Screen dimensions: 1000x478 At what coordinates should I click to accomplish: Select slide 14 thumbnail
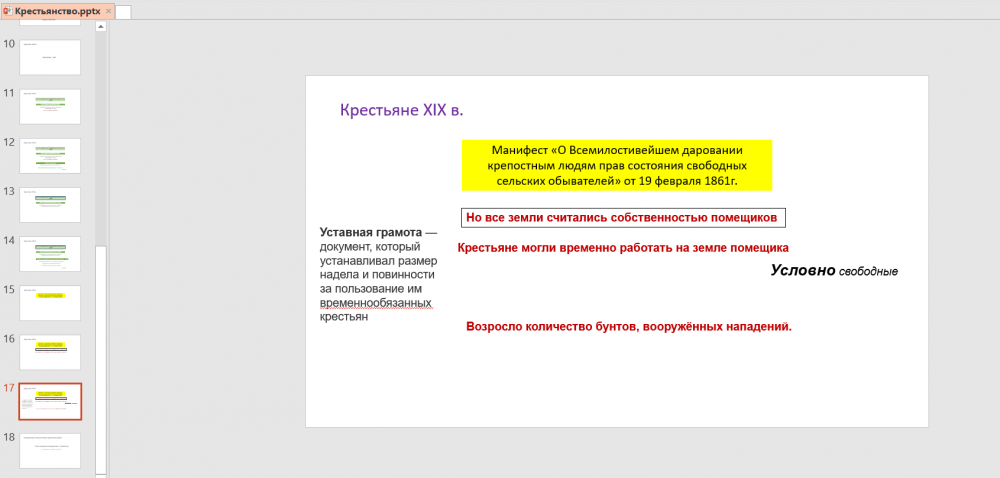pos(50,253)
